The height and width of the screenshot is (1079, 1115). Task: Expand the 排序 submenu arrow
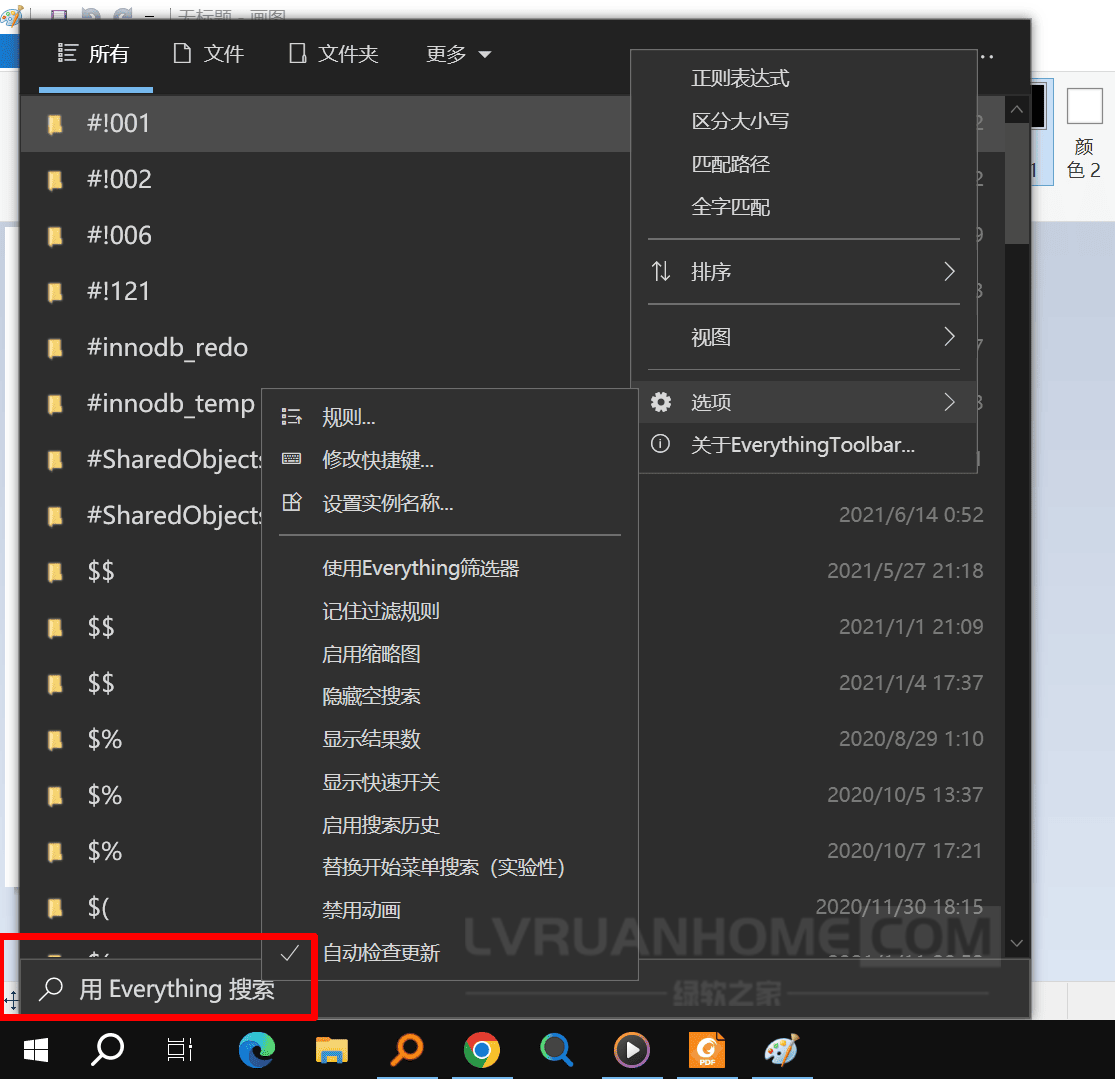949,272
